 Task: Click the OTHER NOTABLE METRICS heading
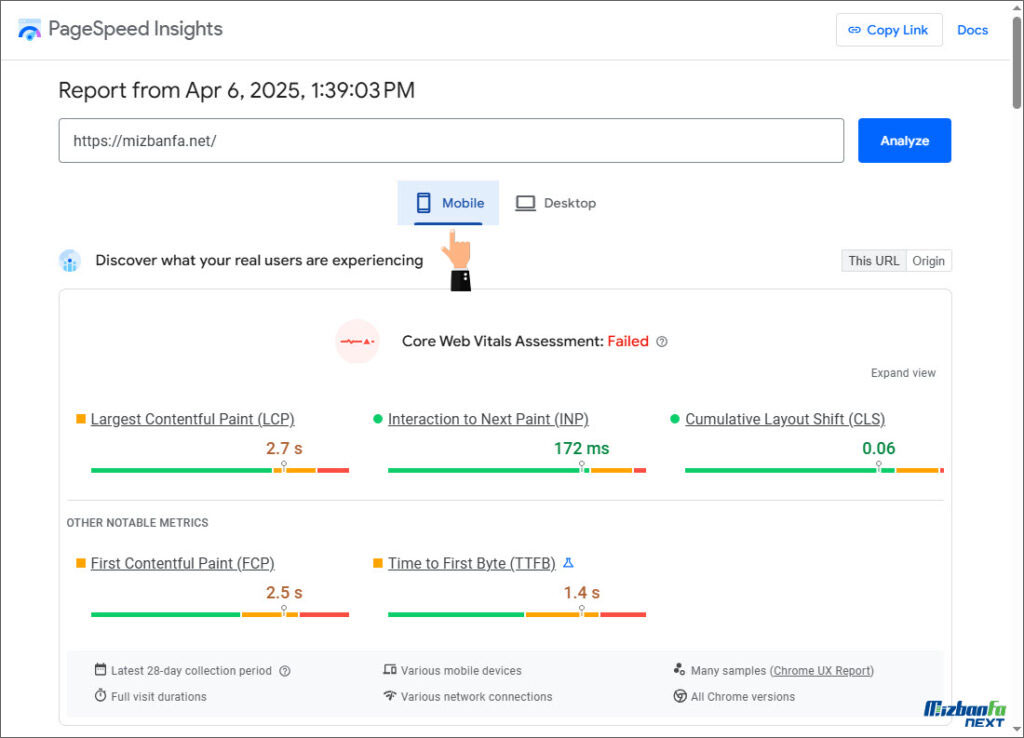(137, 523)
